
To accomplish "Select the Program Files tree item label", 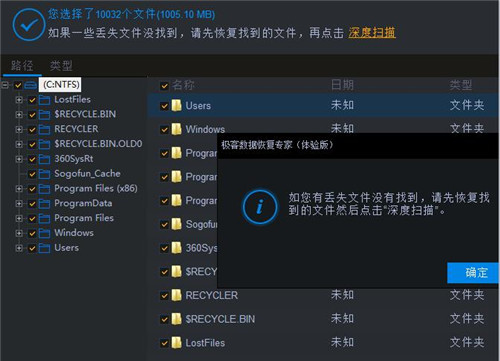I will tap(84, 218).
